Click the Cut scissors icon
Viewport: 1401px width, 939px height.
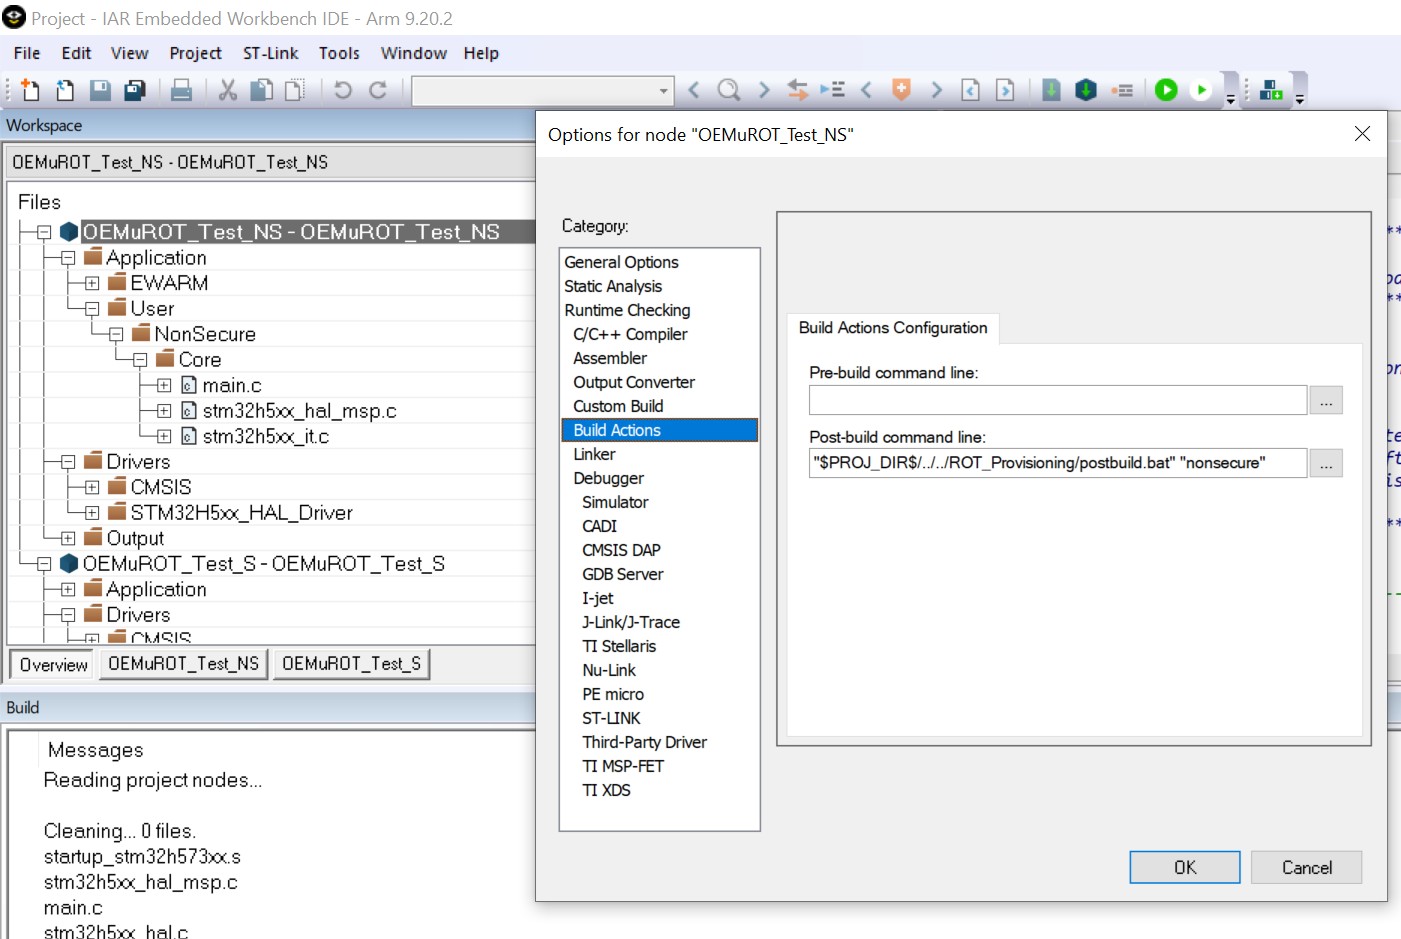(x=228, y=90)
